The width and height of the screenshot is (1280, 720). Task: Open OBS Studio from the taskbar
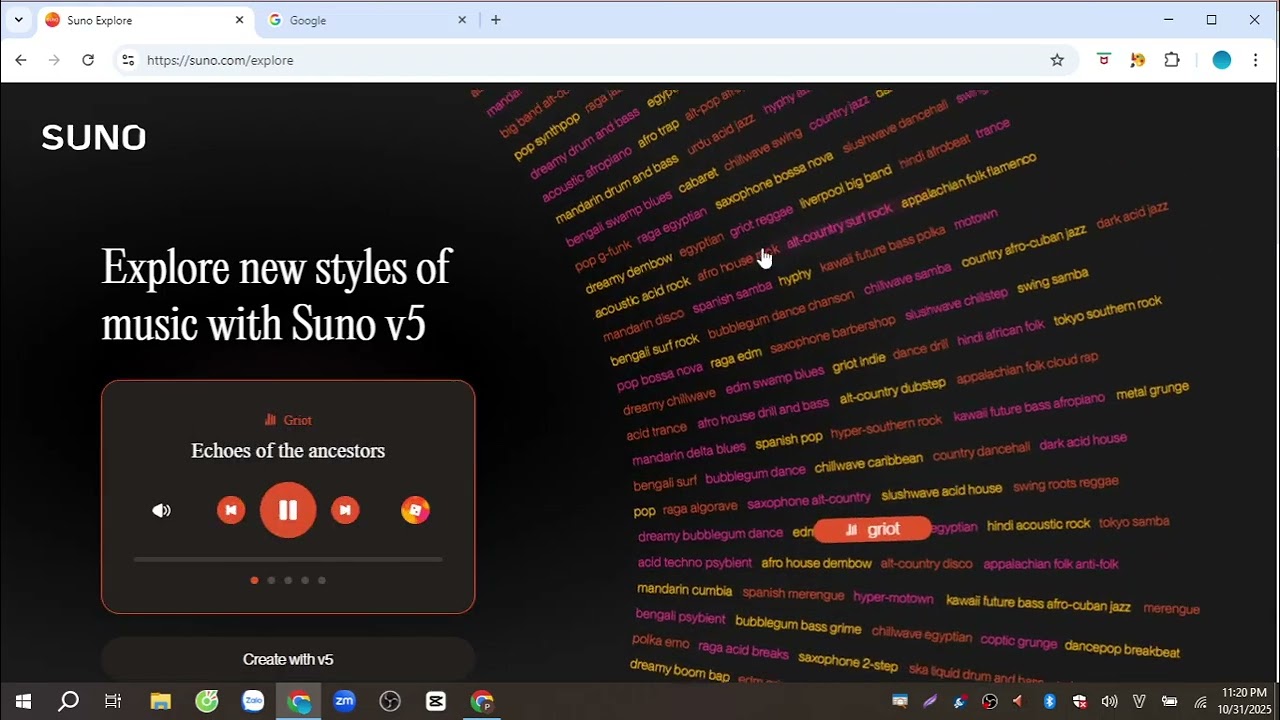pyautogui.click(x=390, y=701)
